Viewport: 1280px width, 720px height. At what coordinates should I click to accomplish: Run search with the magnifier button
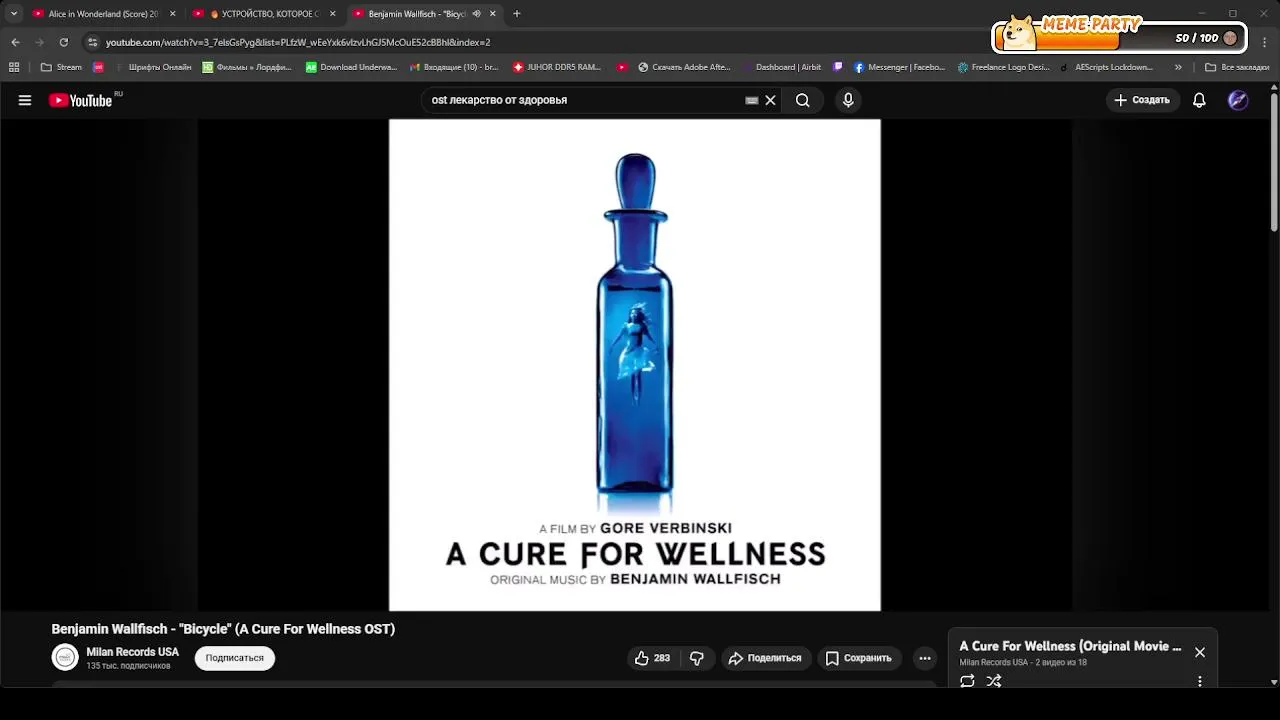point(802,100)
